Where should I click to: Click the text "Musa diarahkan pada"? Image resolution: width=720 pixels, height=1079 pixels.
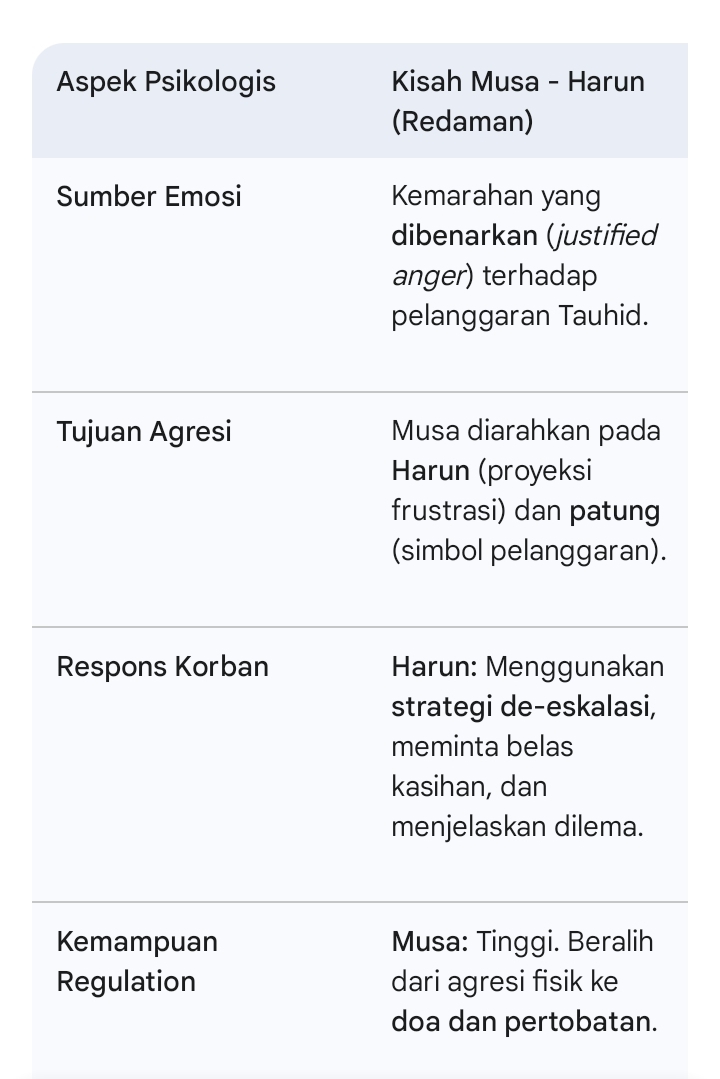[526, 431]
